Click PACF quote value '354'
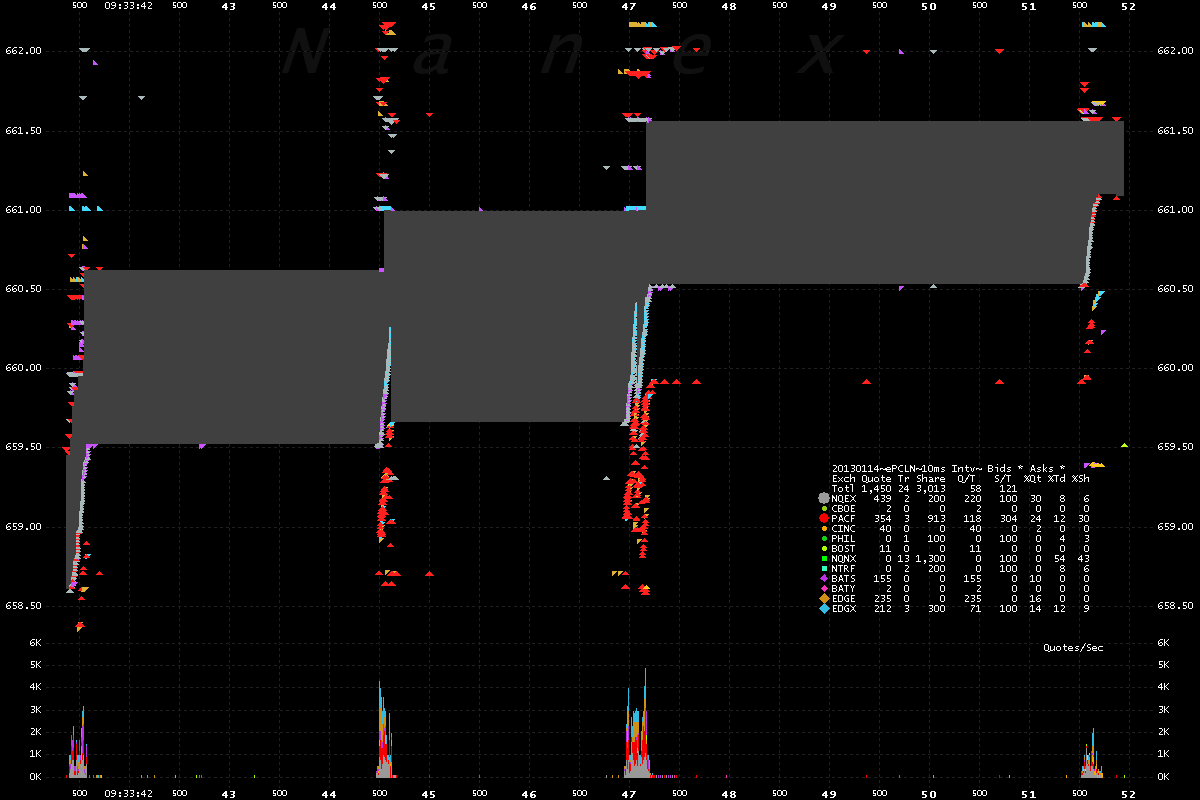The height and width of the screenshot is (800, 1200). pos(882,518)
